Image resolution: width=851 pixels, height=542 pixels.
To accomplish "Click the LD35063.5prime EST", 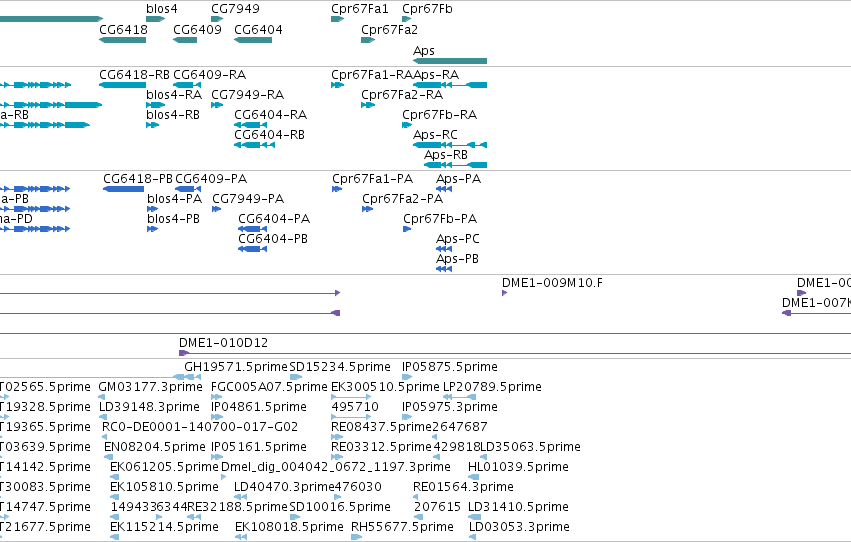I will click(484, 457).
